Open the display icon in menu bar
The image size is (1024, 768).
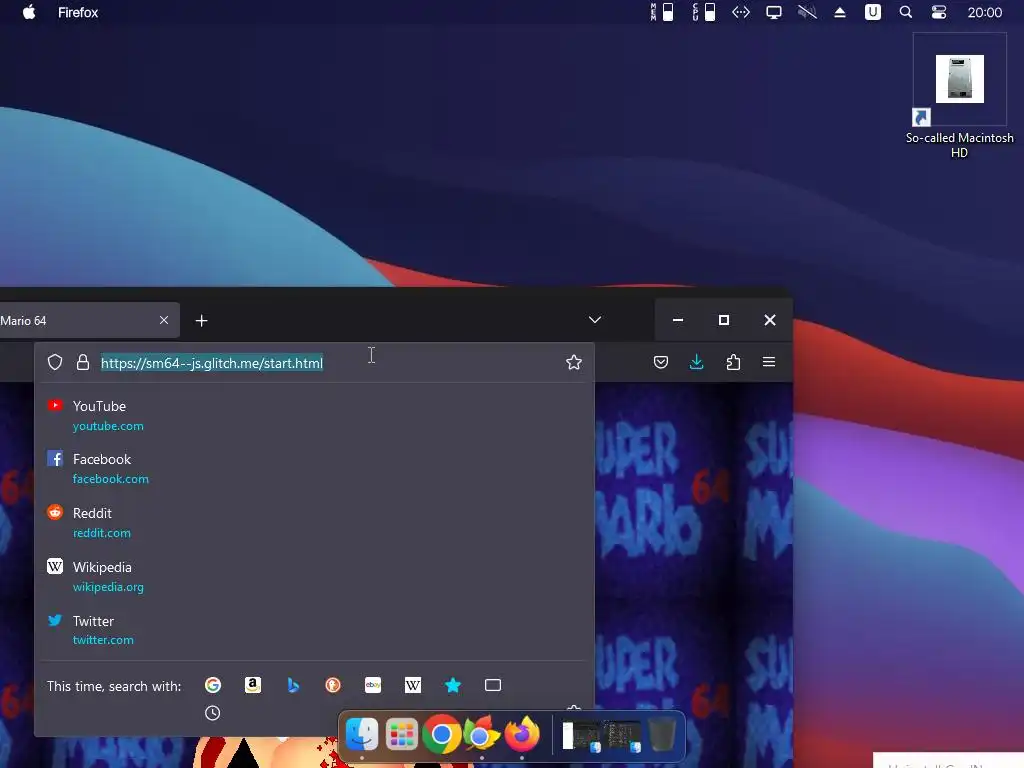(773, 12)
